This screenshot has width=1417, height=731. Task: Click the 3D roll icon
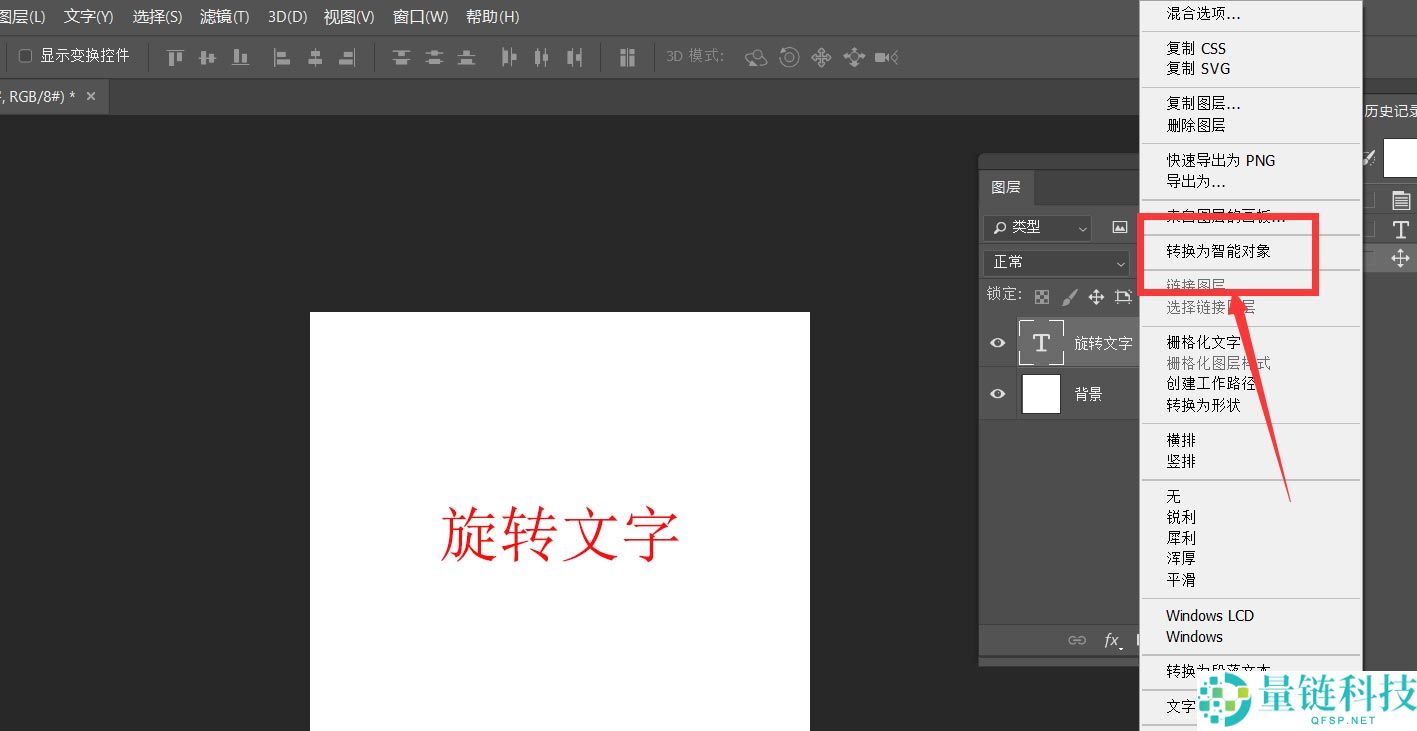tap(789, 57)
